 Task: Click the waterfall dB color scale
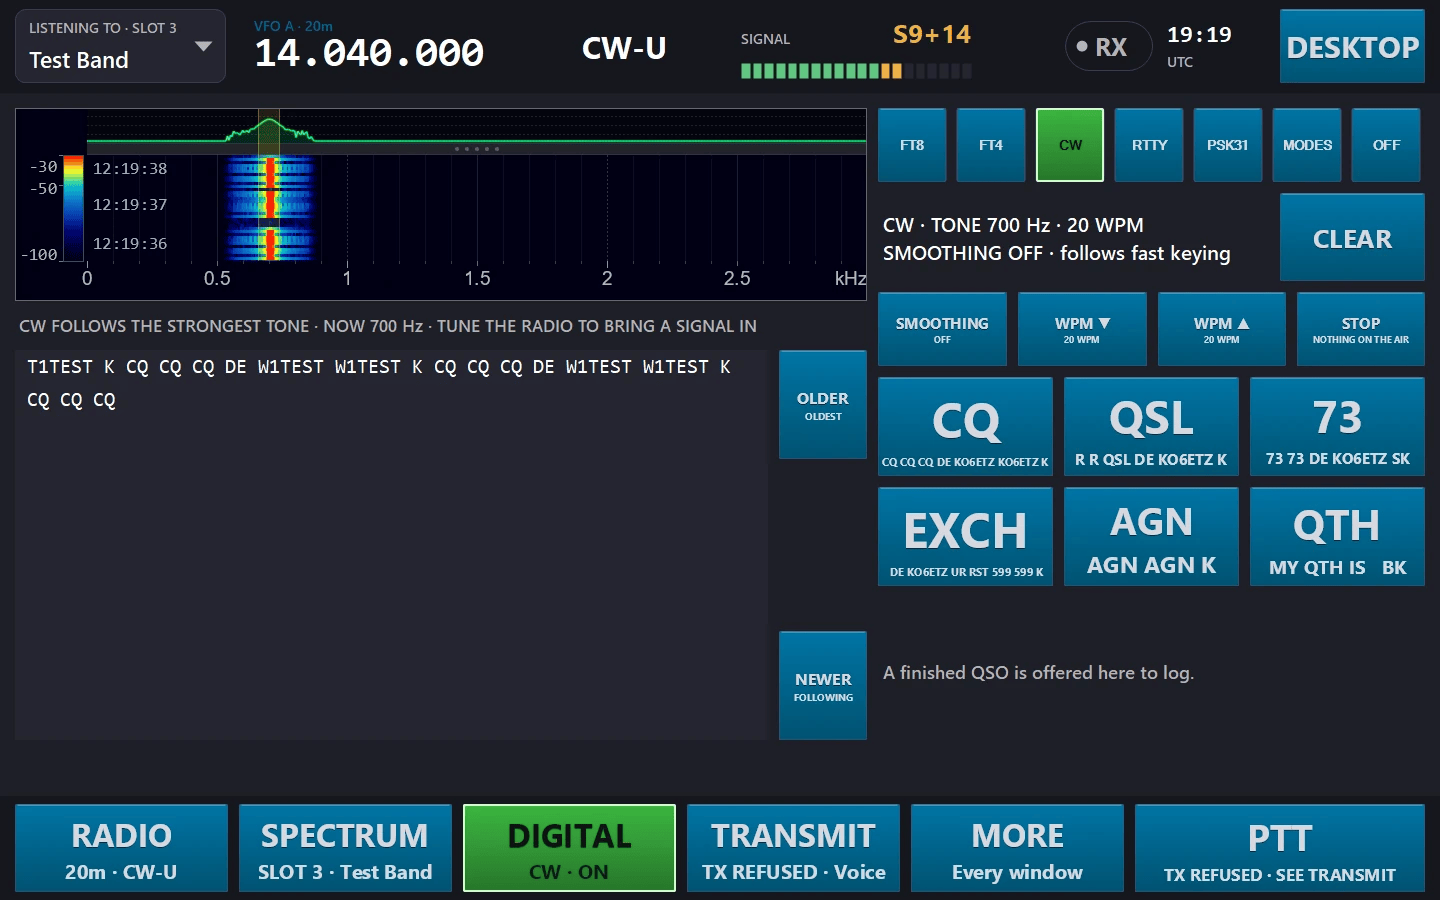tap(73, 208)
